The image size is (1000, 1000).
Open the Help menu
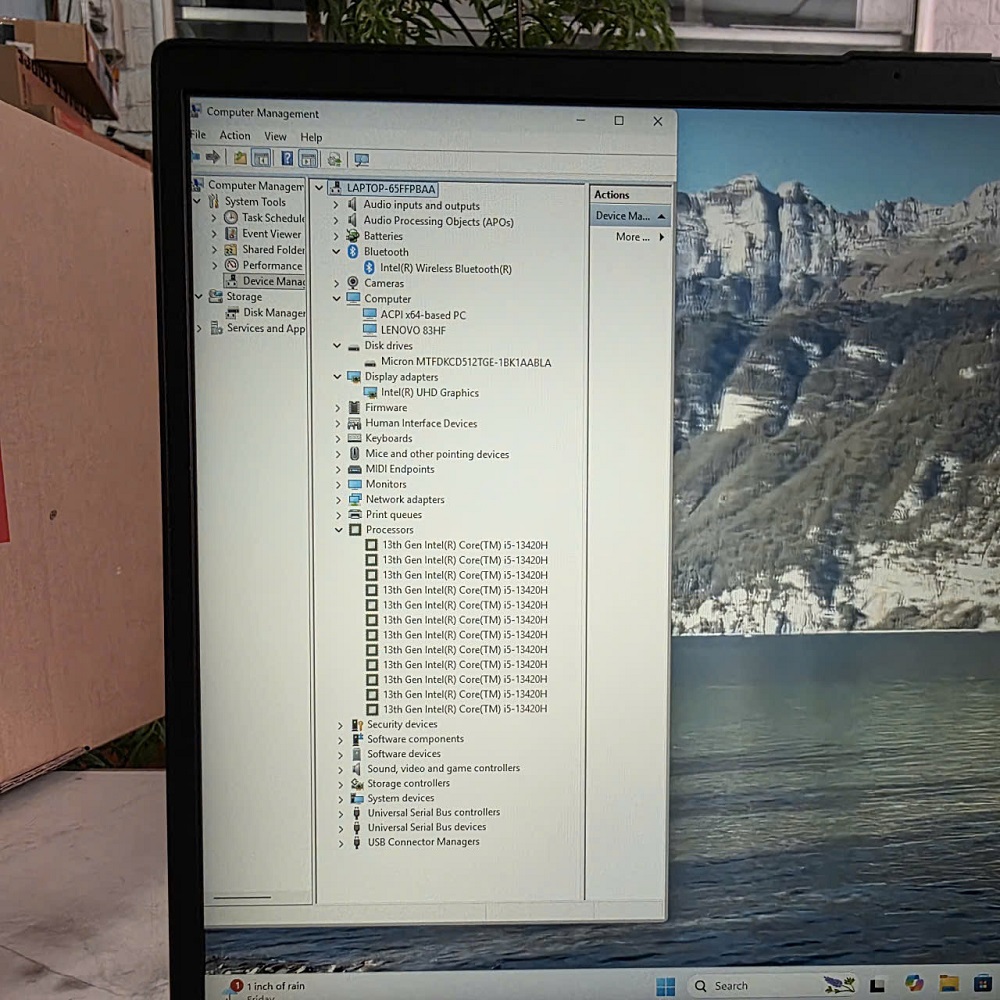[311, 137]
